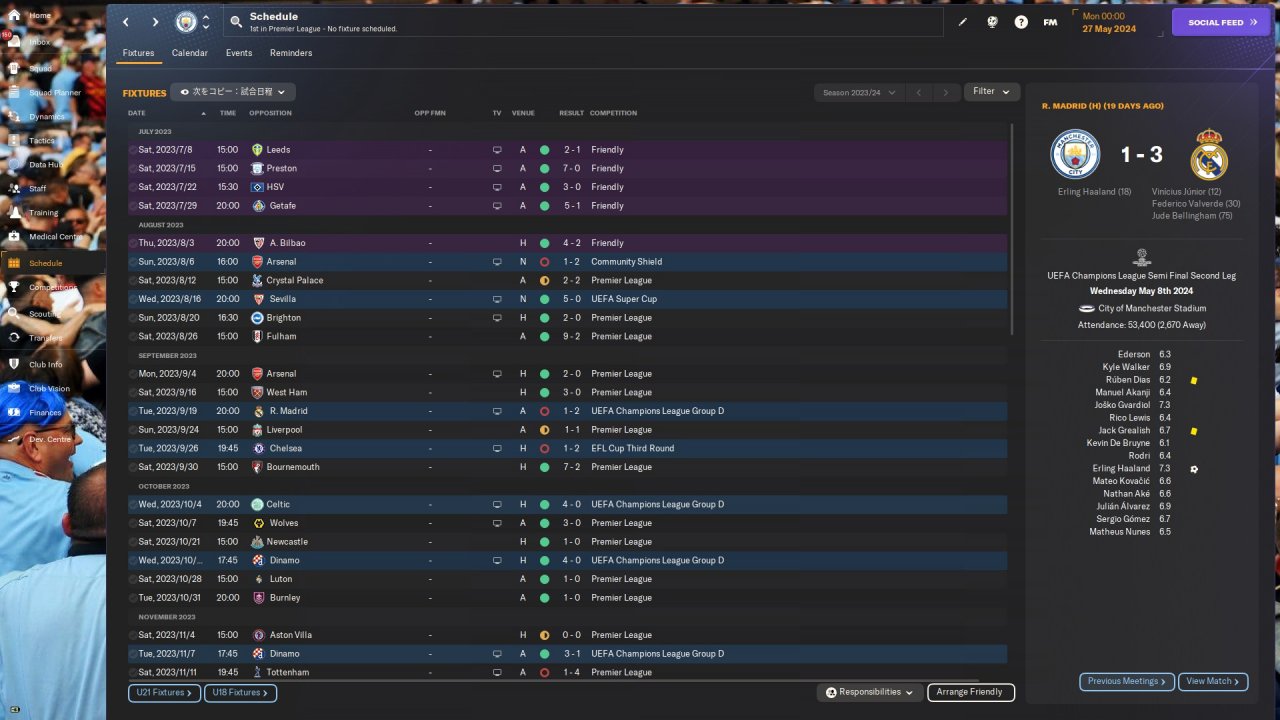Click the Manchester City club badge in header
This screenshot has height=720, width=1280.
point(186,22)
